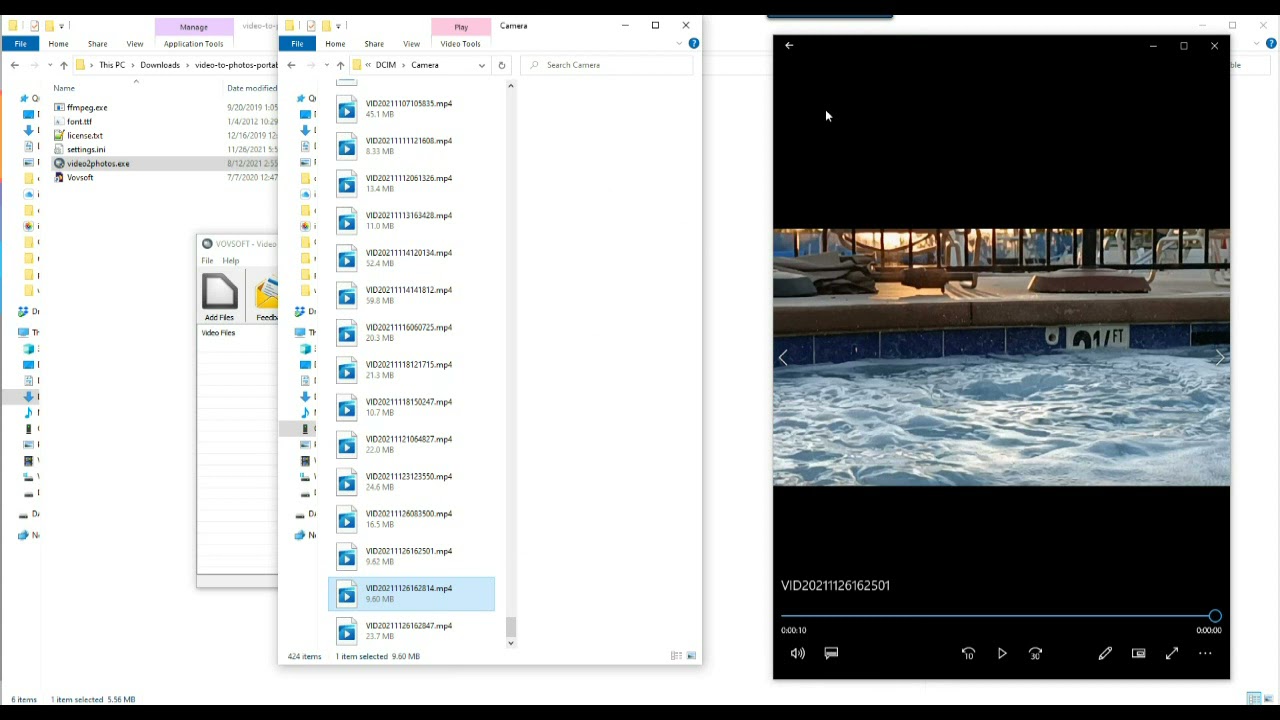Select VID20211123123550.mp4 file
Screen dimensions: 1280x720
coord(411,482)
